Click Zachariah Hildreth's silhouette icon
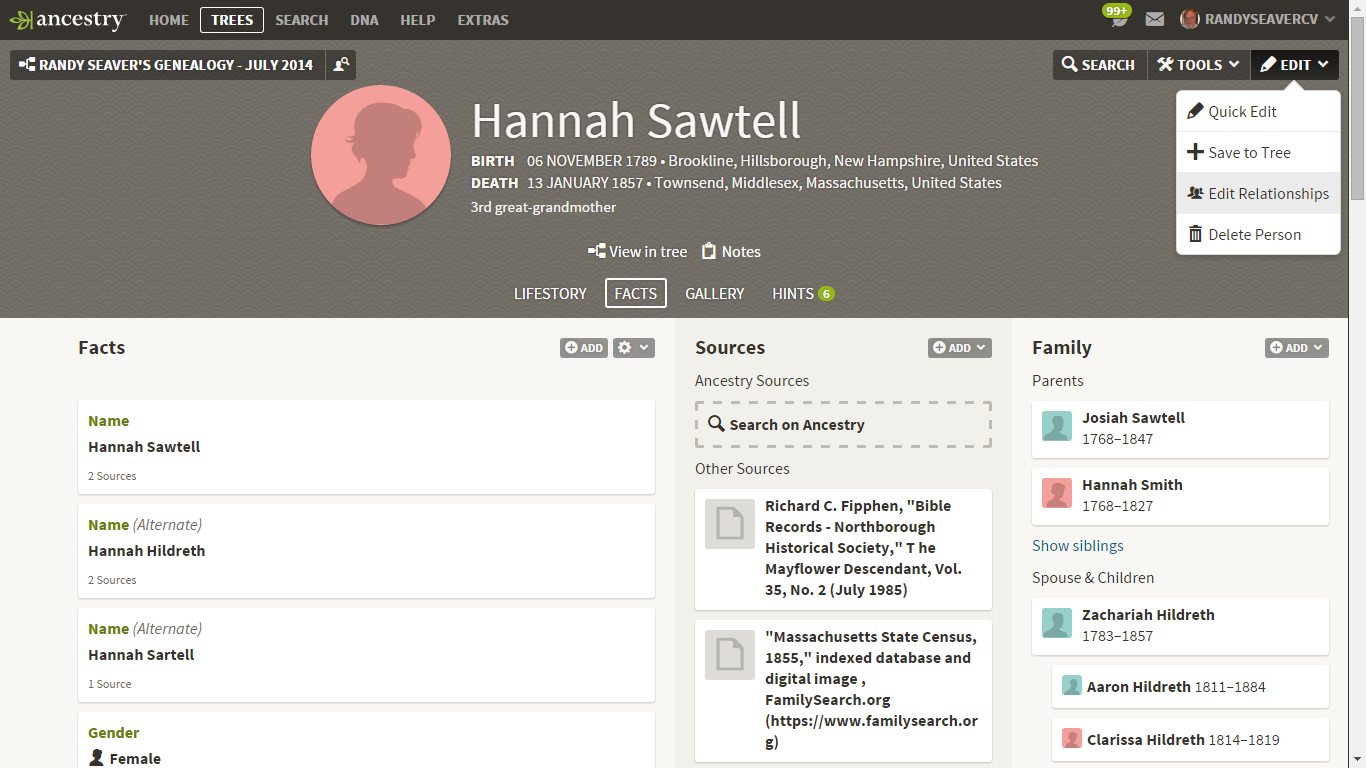Screen dimensions: 1366x768 point(1057,623)
